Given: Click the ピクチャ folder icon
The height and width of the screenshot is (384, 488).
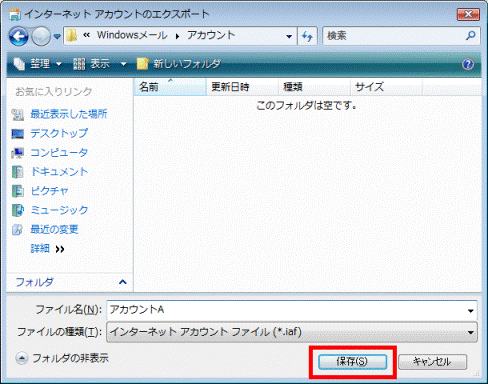Looking at the screenshot, I should pyautogui.click(x=18, y=191).
